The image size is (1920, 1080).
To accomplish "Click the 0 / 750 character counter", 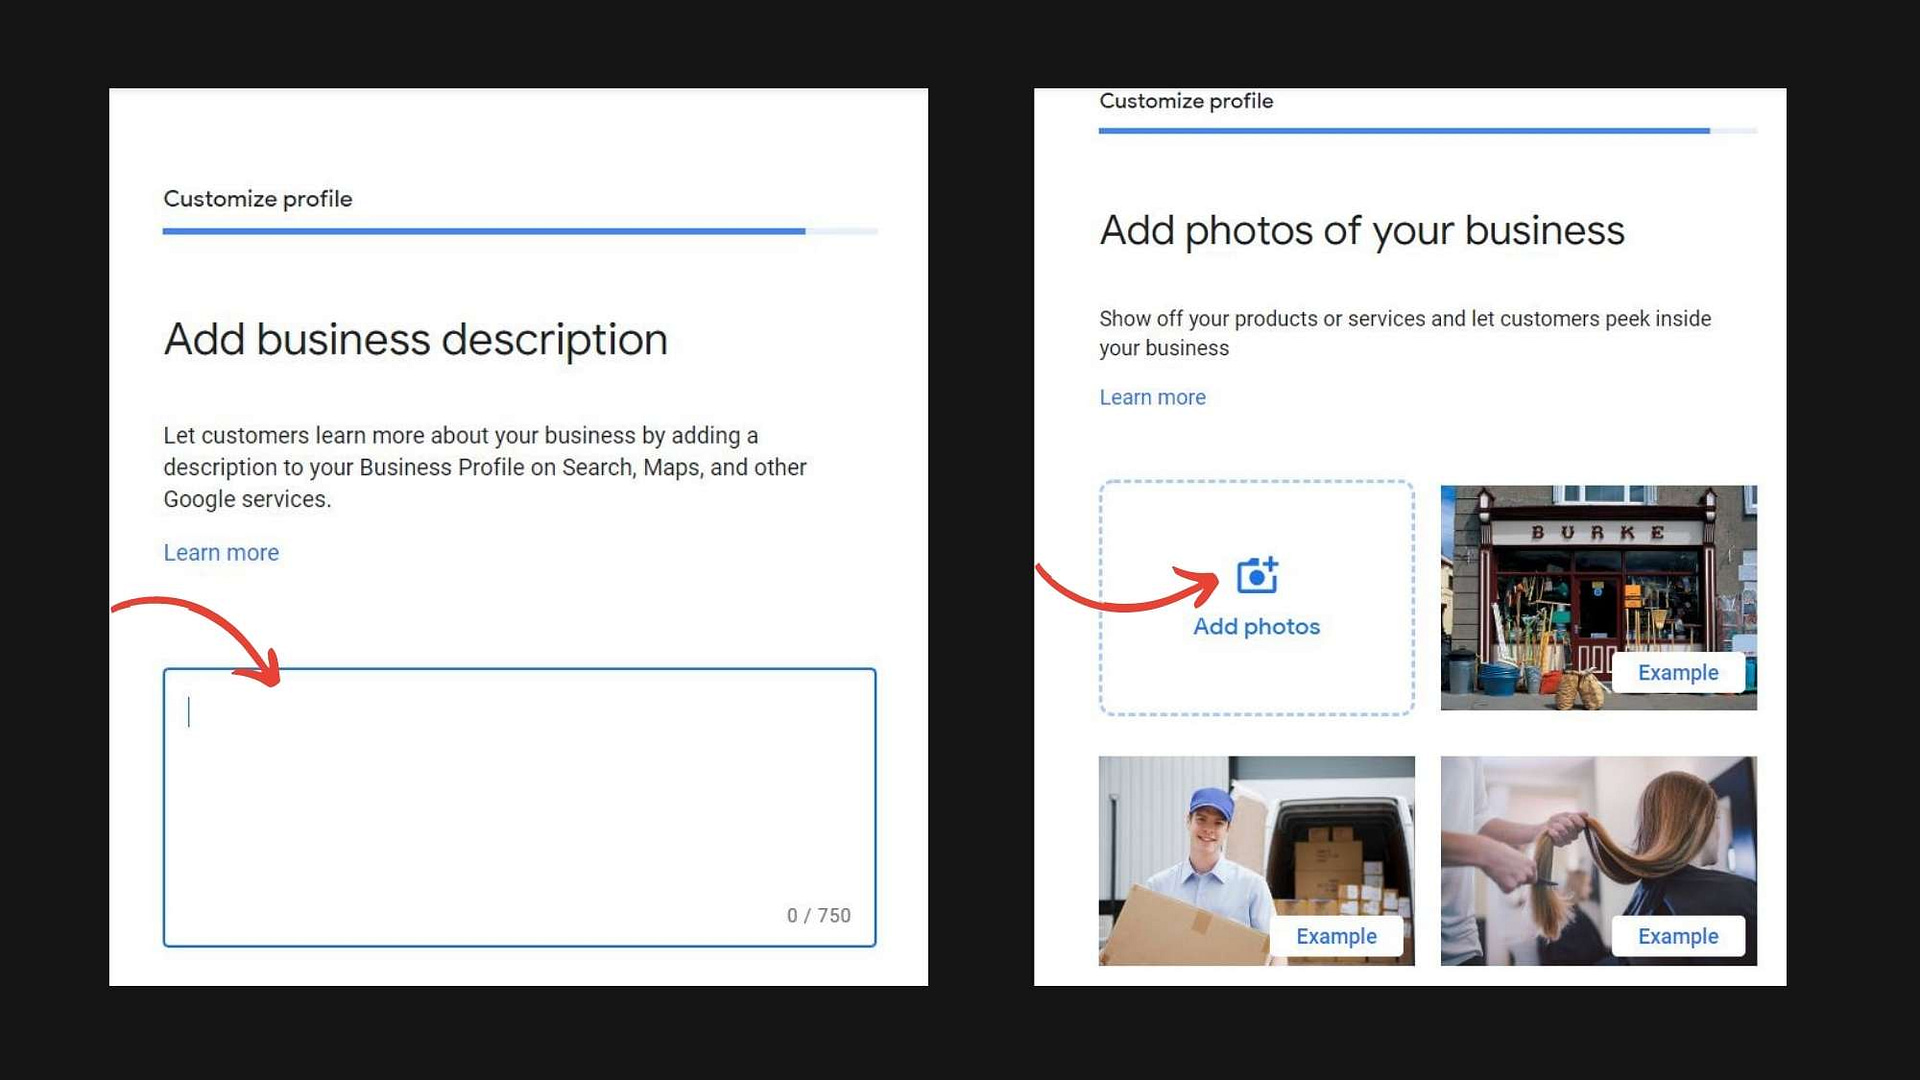I will (x=818, y=915).
